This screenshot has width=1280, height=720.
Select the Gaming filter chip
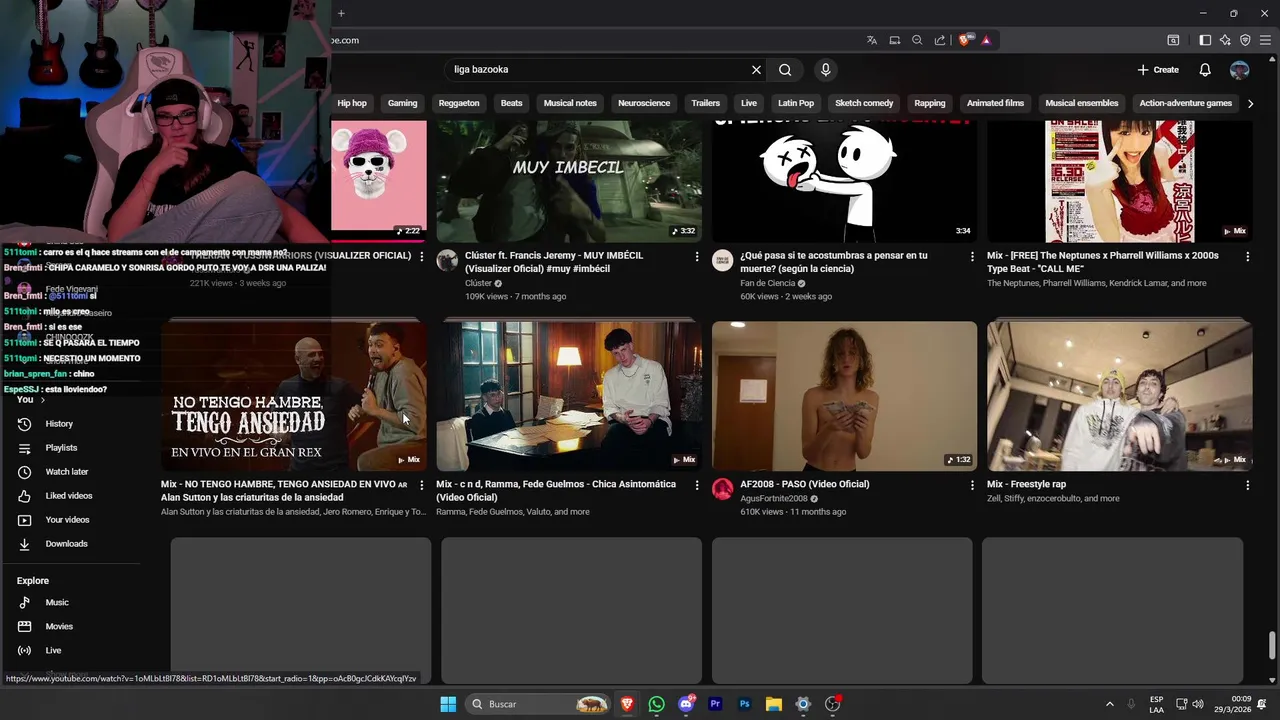[x=402, y=103]
